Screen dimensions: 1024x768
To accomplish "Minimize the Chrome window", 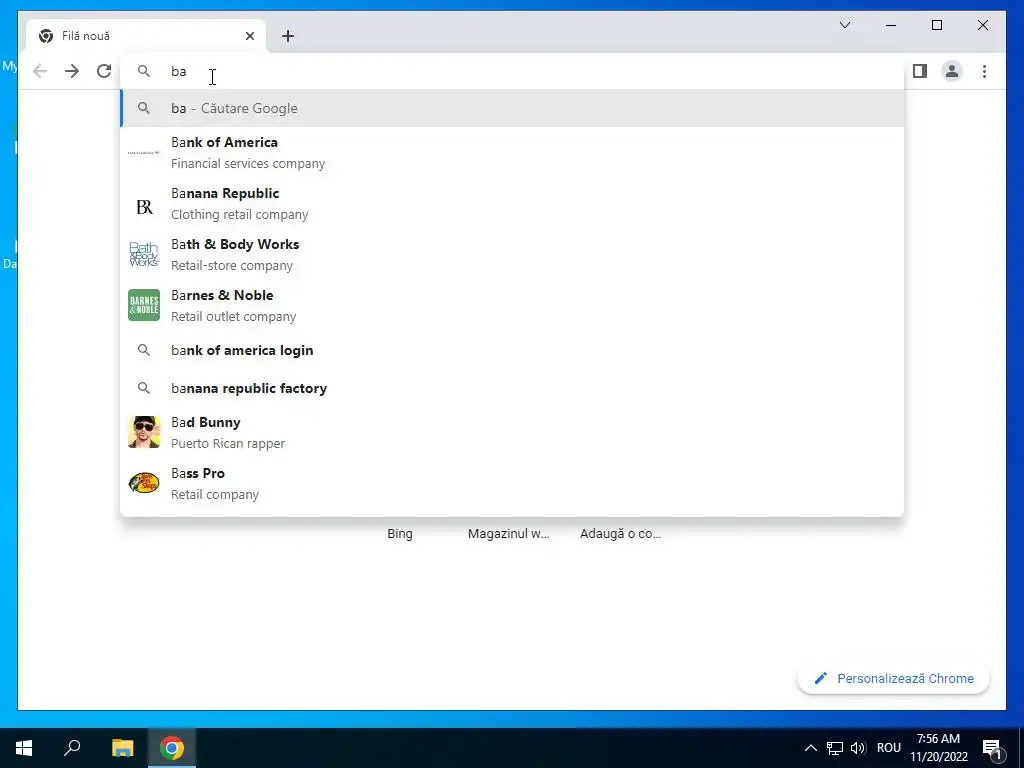I will [x=891, y=25].
